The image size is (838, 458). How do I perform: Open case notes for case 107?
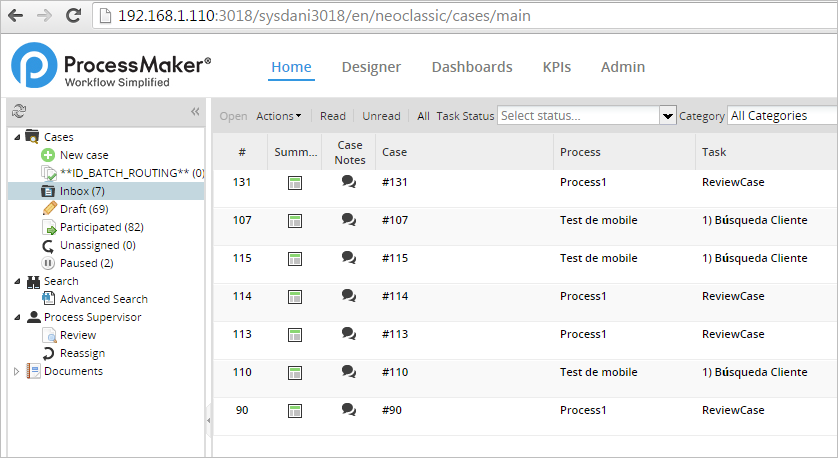(x=348, y=220)
